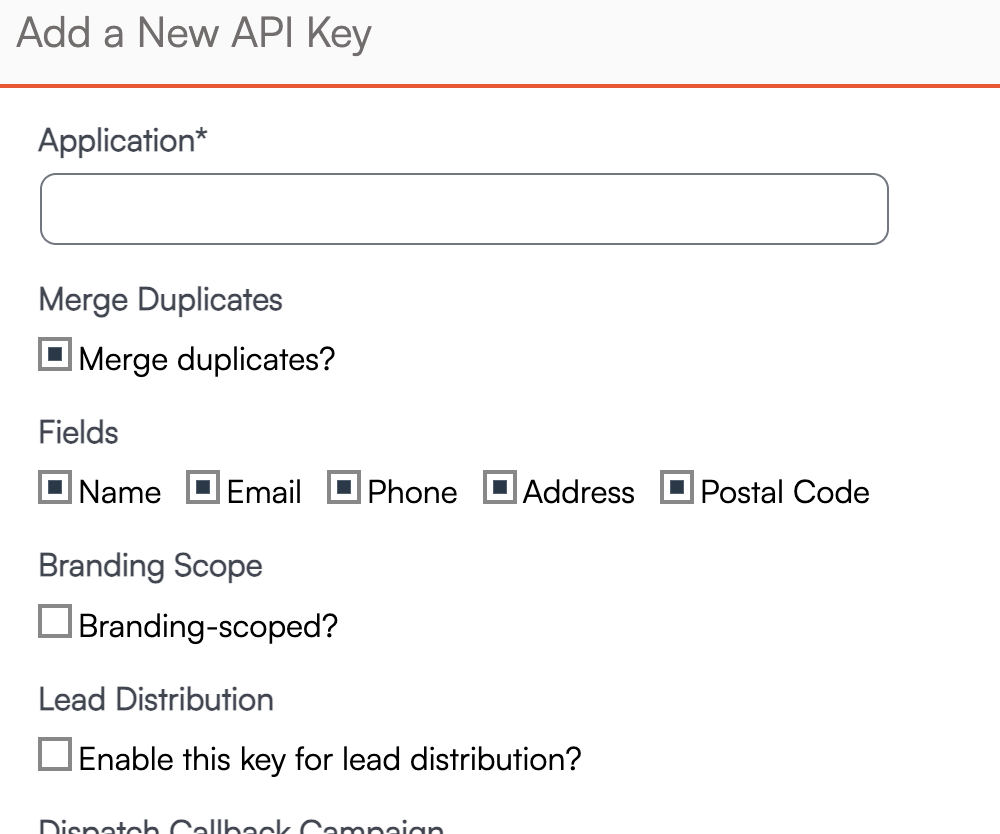Enable the 'Branding-scoped?' checkbox
1000x834 pixels.
(x=55, y=623)
